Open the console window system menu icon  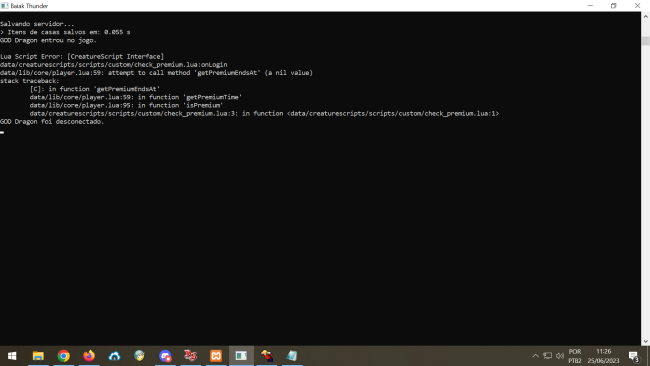click(x=5, y=6)
